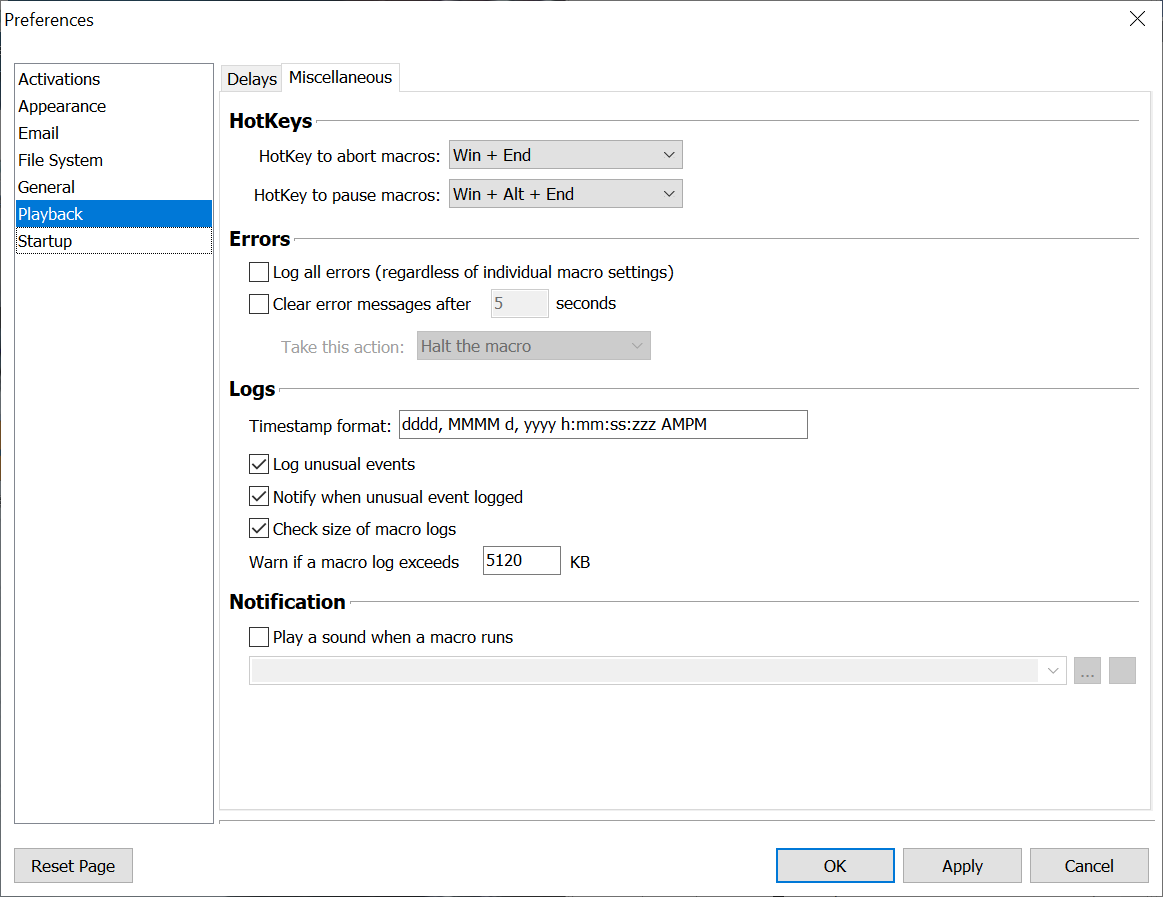The width and height of the screenshot is (1163, 897).
Task: Toggle Clear error messages after checkbox
Action: click(x=259, y=304)
